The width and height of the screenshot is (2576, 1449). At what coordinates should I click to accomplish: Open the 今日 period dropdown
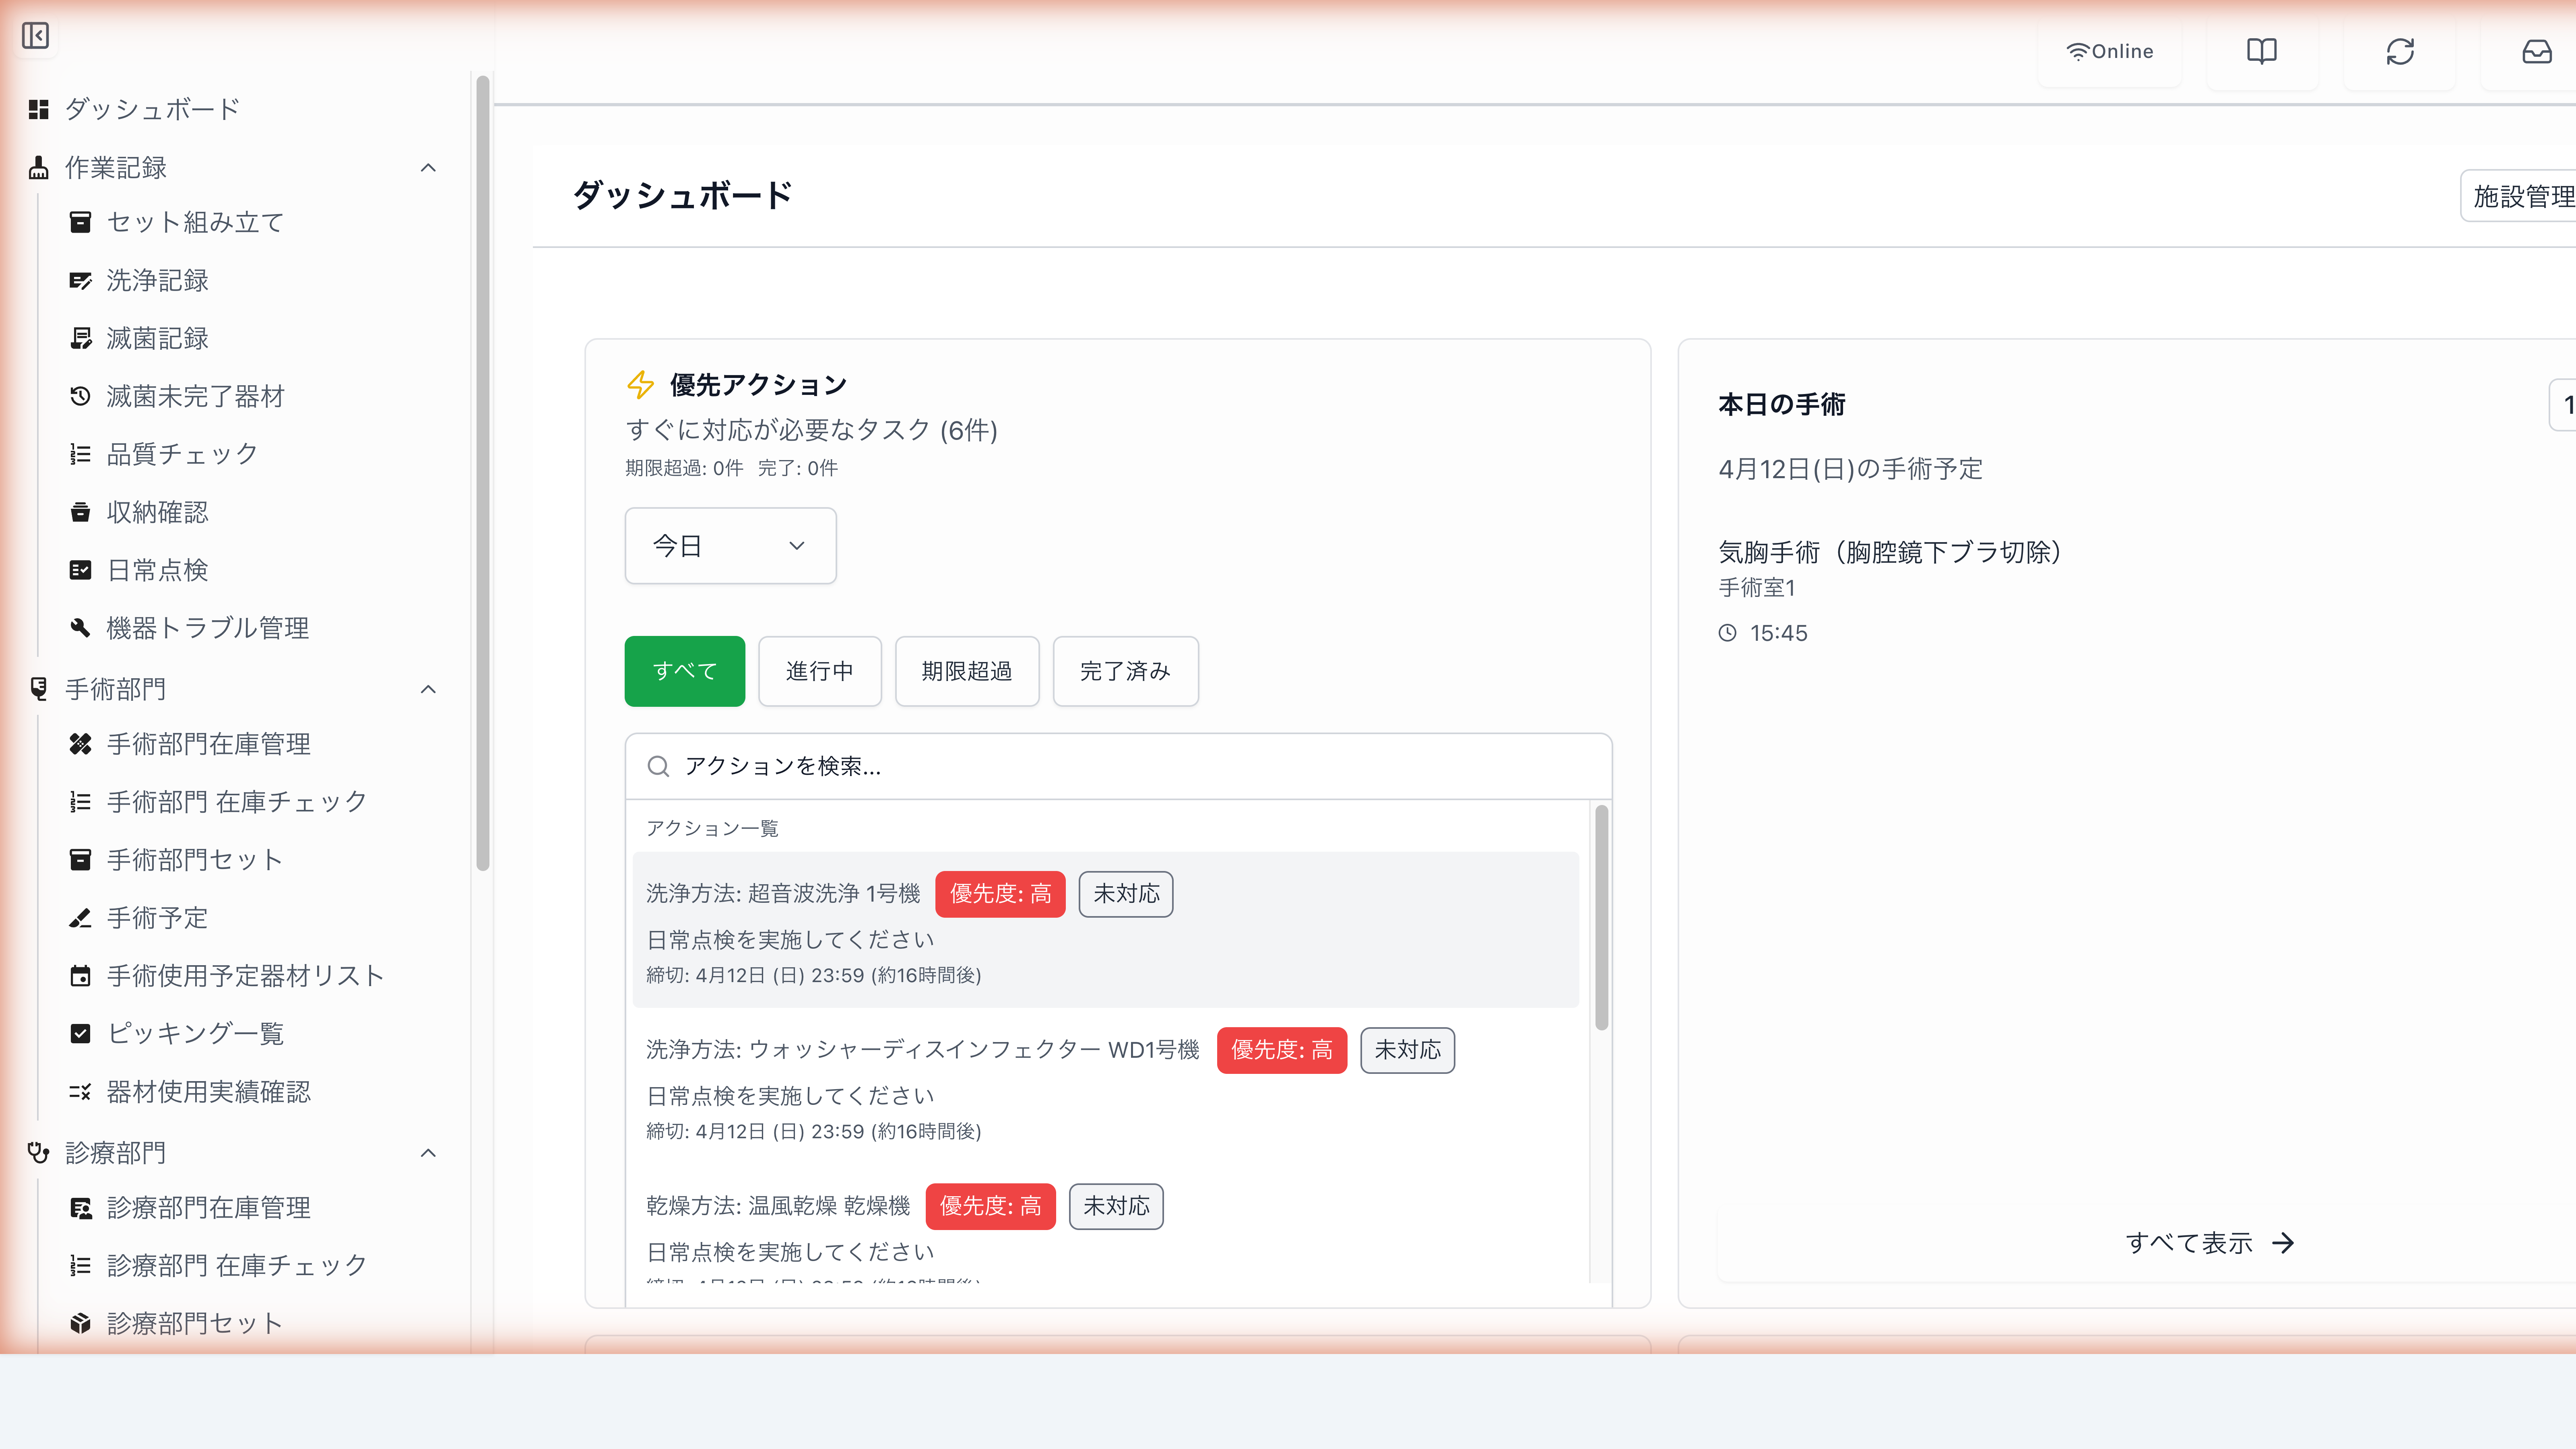point(730,546)
